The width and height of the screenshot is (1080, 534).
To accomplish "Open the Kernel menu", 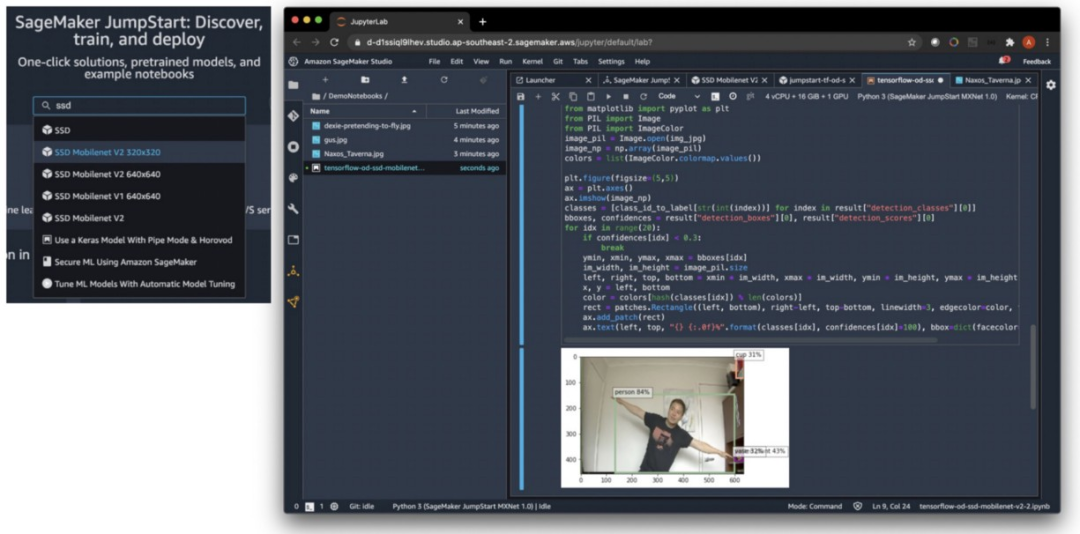I will (533, 61).
